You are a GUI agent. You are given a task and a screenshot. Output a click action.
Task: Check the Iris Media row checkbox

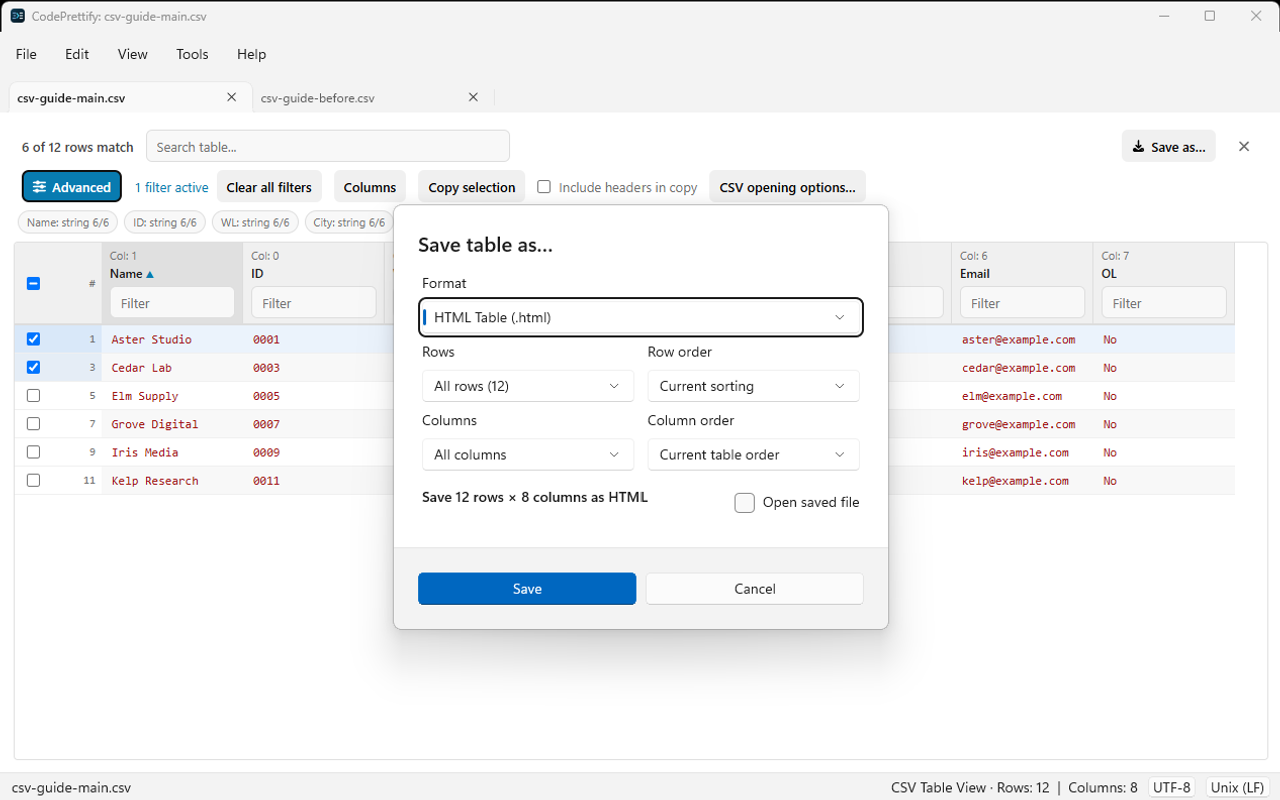(x=33, y=452)
